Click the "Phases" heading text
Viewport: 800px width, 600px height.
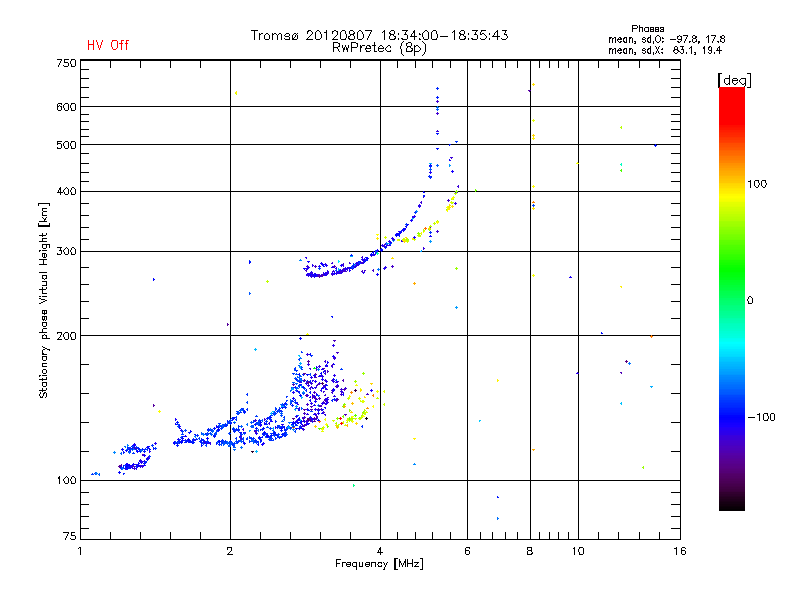click(x=647, y=29)
